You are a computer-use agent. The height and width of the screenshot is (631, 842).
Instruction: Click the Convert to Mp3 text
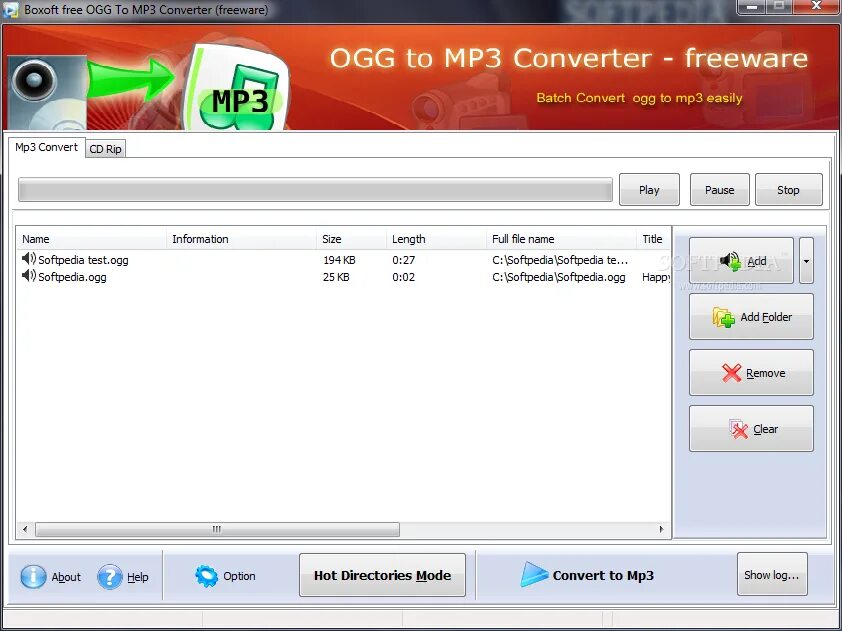[603, 575]
